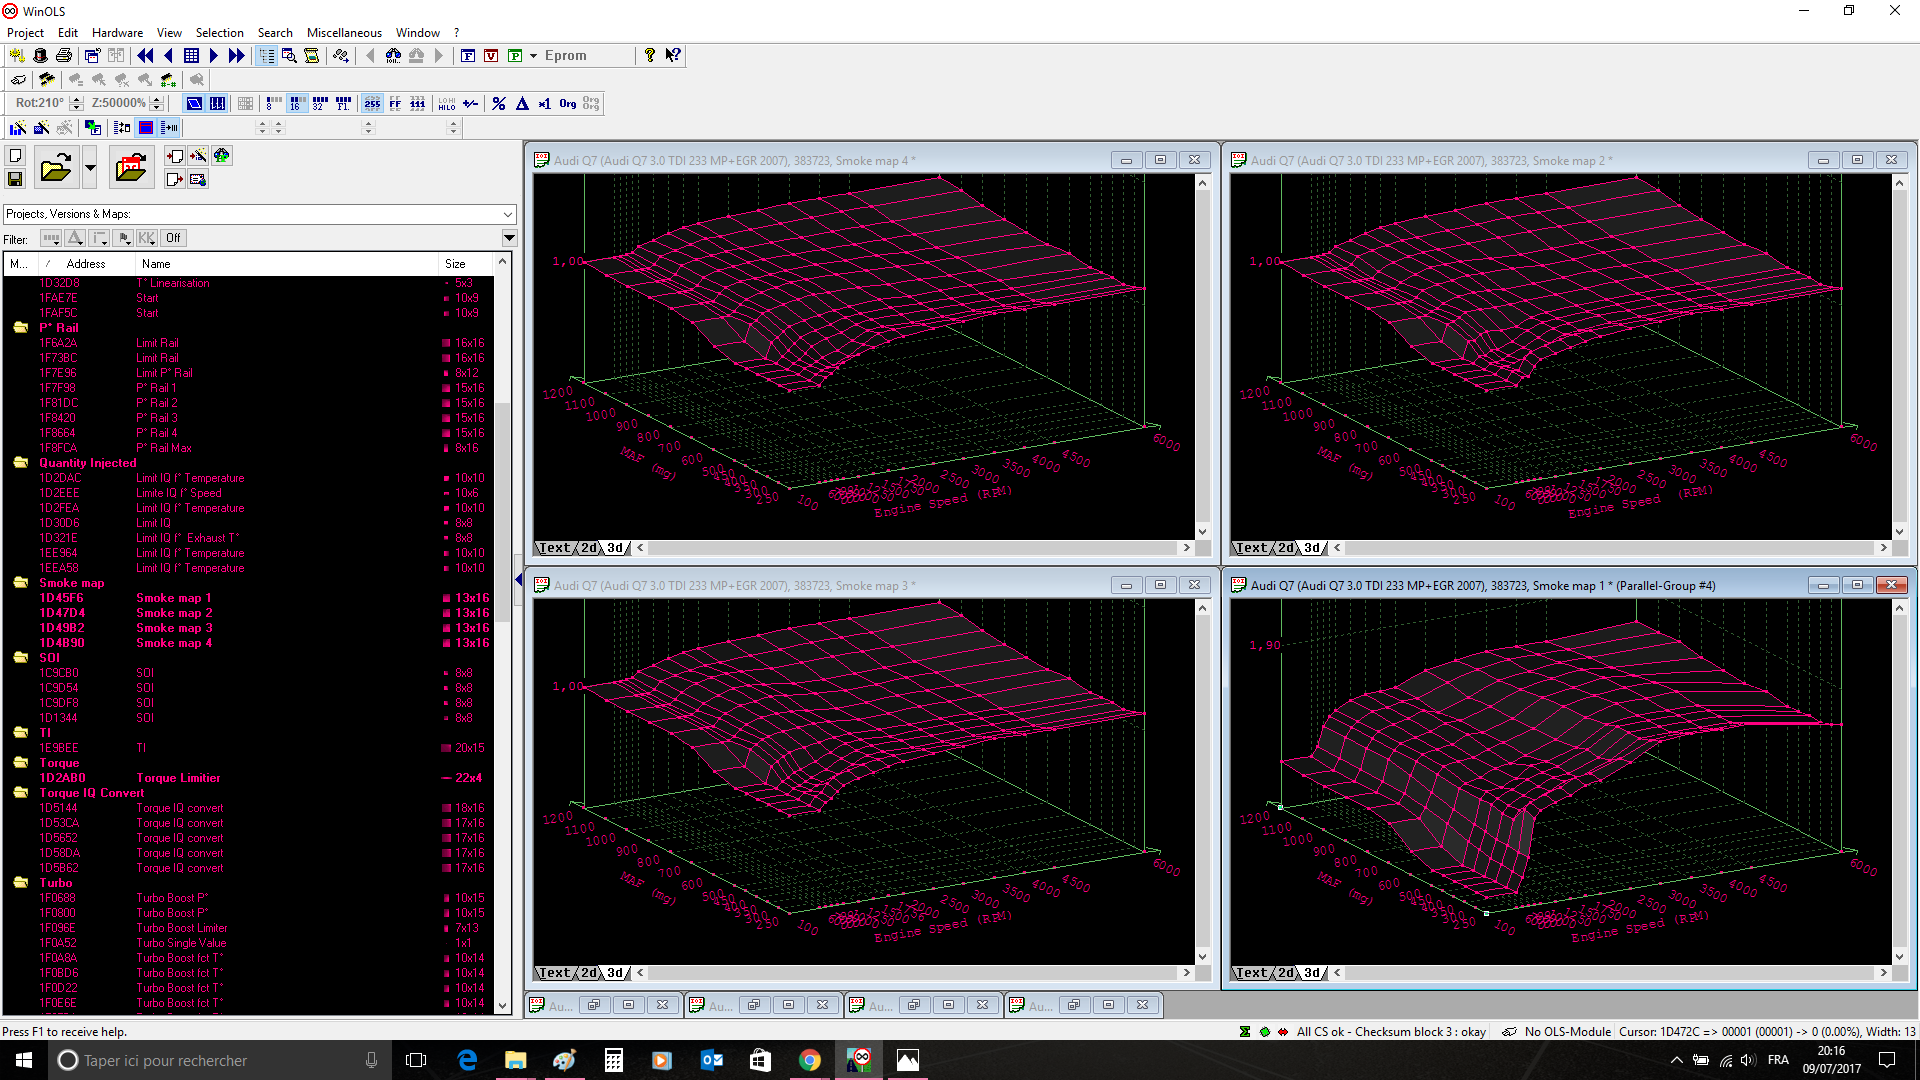Open the Projects, Versions & Maps dropdown
This screenshot has width=1920, height=1080.
pos(508,214)
